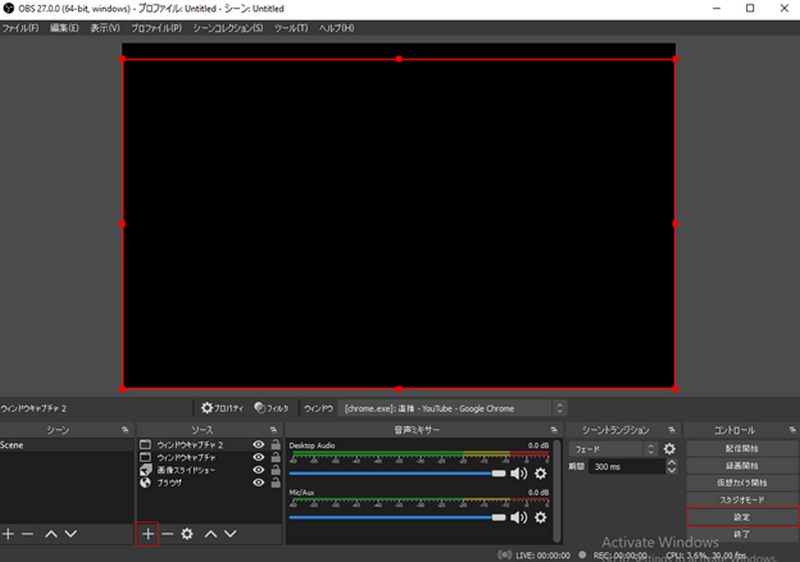Toggle visibility of 画像スライドショー source
800x562 pixels.
pyautogui.click(x=259, y=470)
